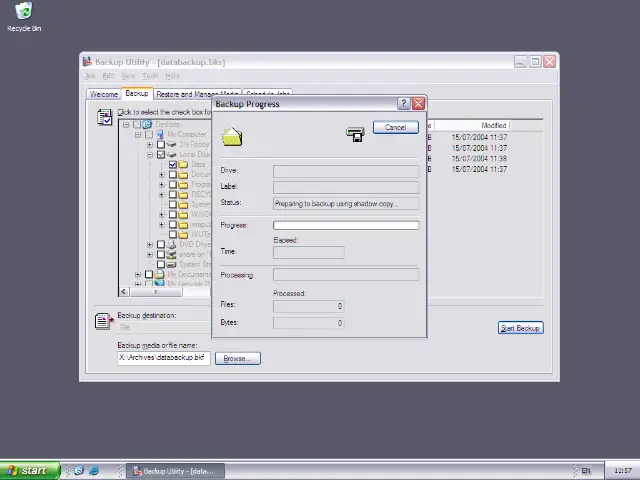Click the backup progress bar
640x480 pixels.
point(346,225)
